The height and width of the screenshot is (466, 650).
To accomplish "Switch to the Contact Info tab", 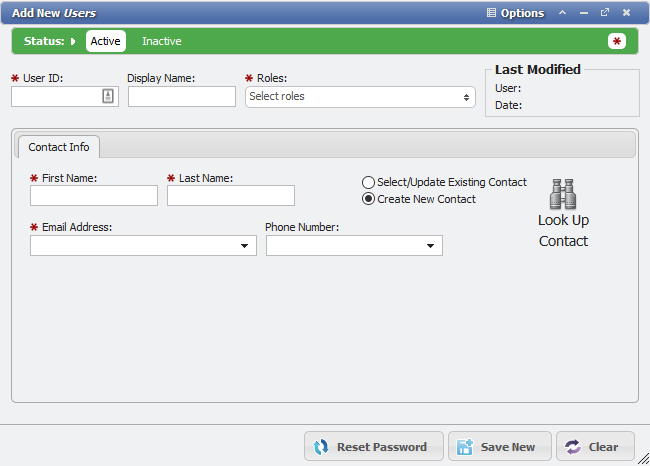I will (59, 147).
